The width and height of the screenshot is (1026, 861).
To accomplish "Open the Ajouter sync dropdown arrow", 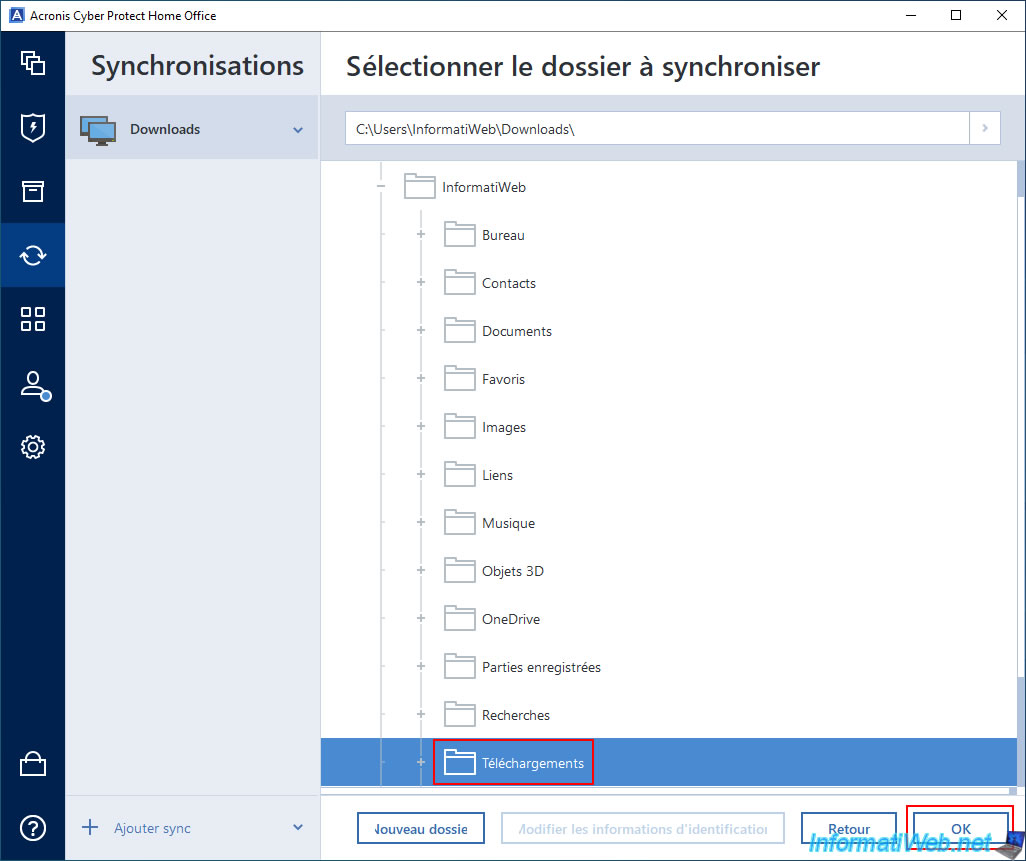I will coord(298,828).
